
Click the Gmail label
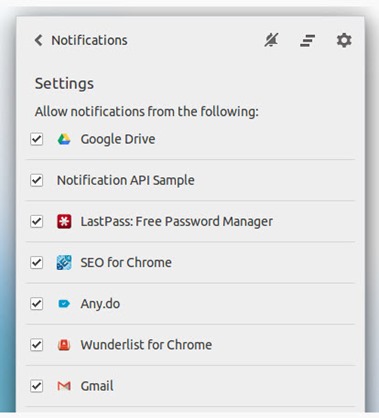point(97,386)
